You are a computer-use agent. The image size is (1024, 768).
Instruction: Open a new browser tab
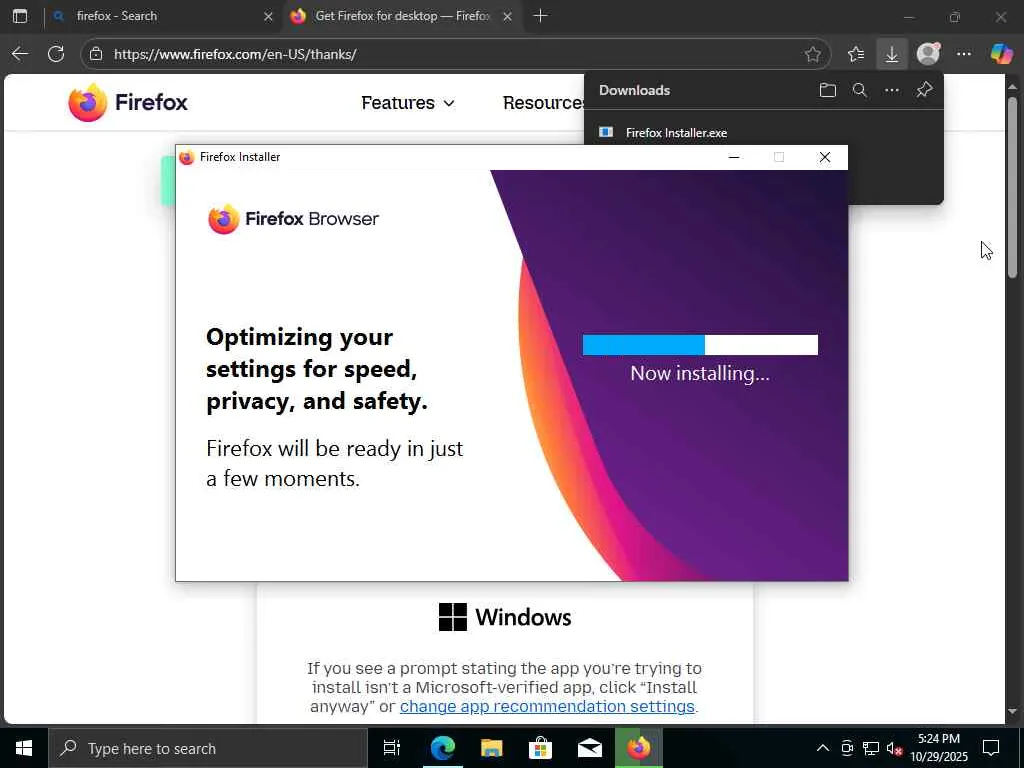coord(540,16)
